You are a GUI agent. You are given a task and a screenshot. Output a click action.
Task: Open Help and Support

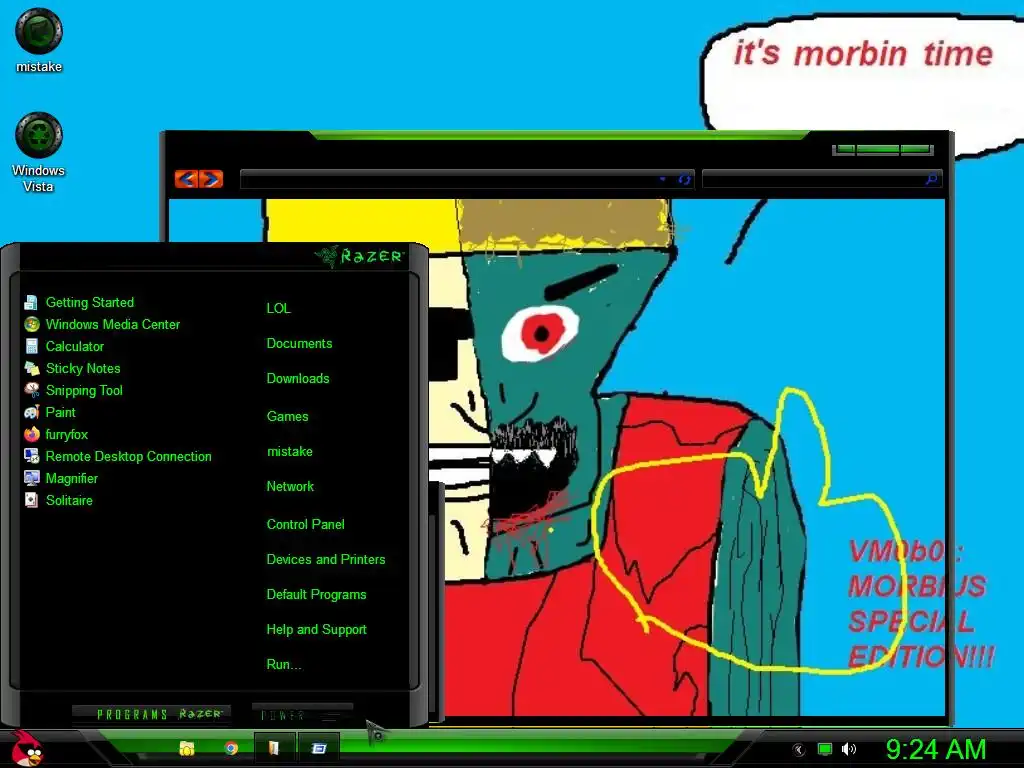(x=316, y=630)
